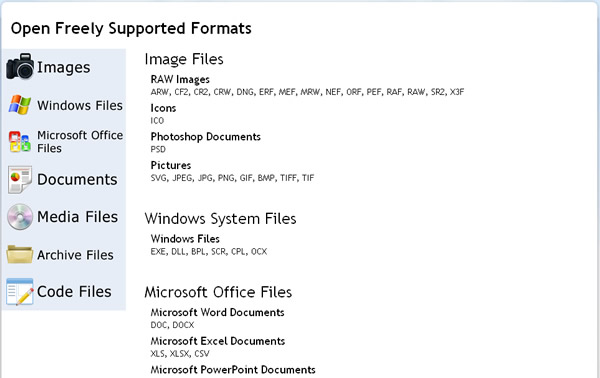The image size is (600, 378).
Task: Open the Images category label
Action: click(x=64, y=67)
